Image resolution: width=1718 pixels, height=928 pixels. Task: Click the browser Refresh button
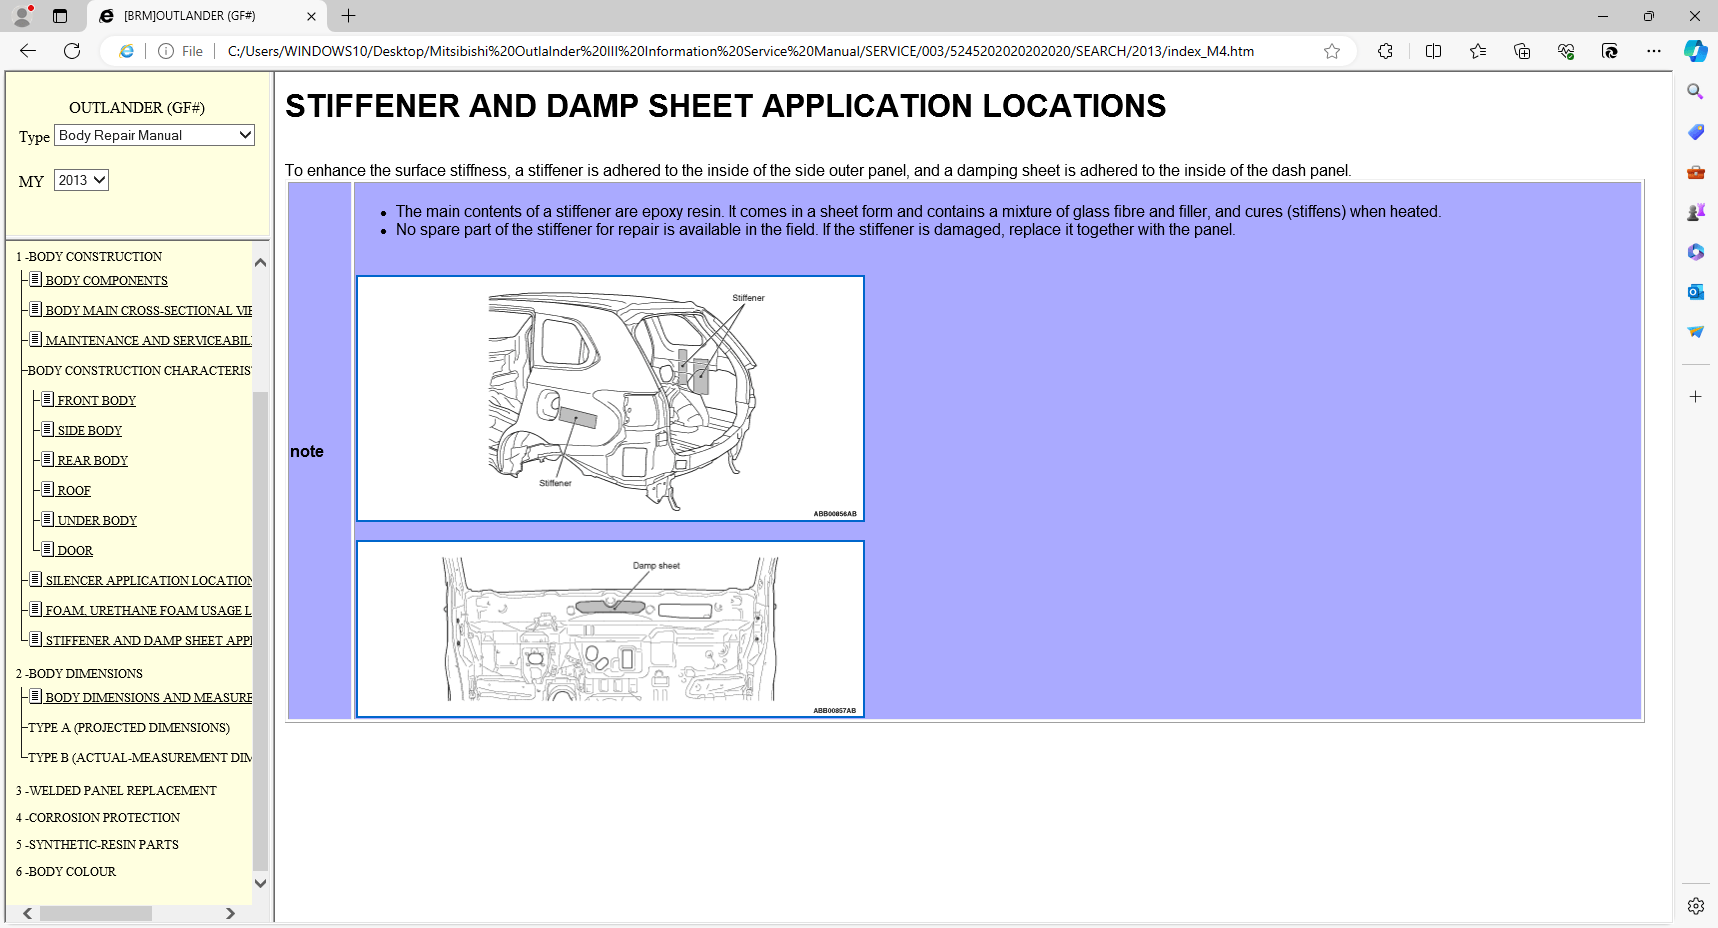[72, 51]
